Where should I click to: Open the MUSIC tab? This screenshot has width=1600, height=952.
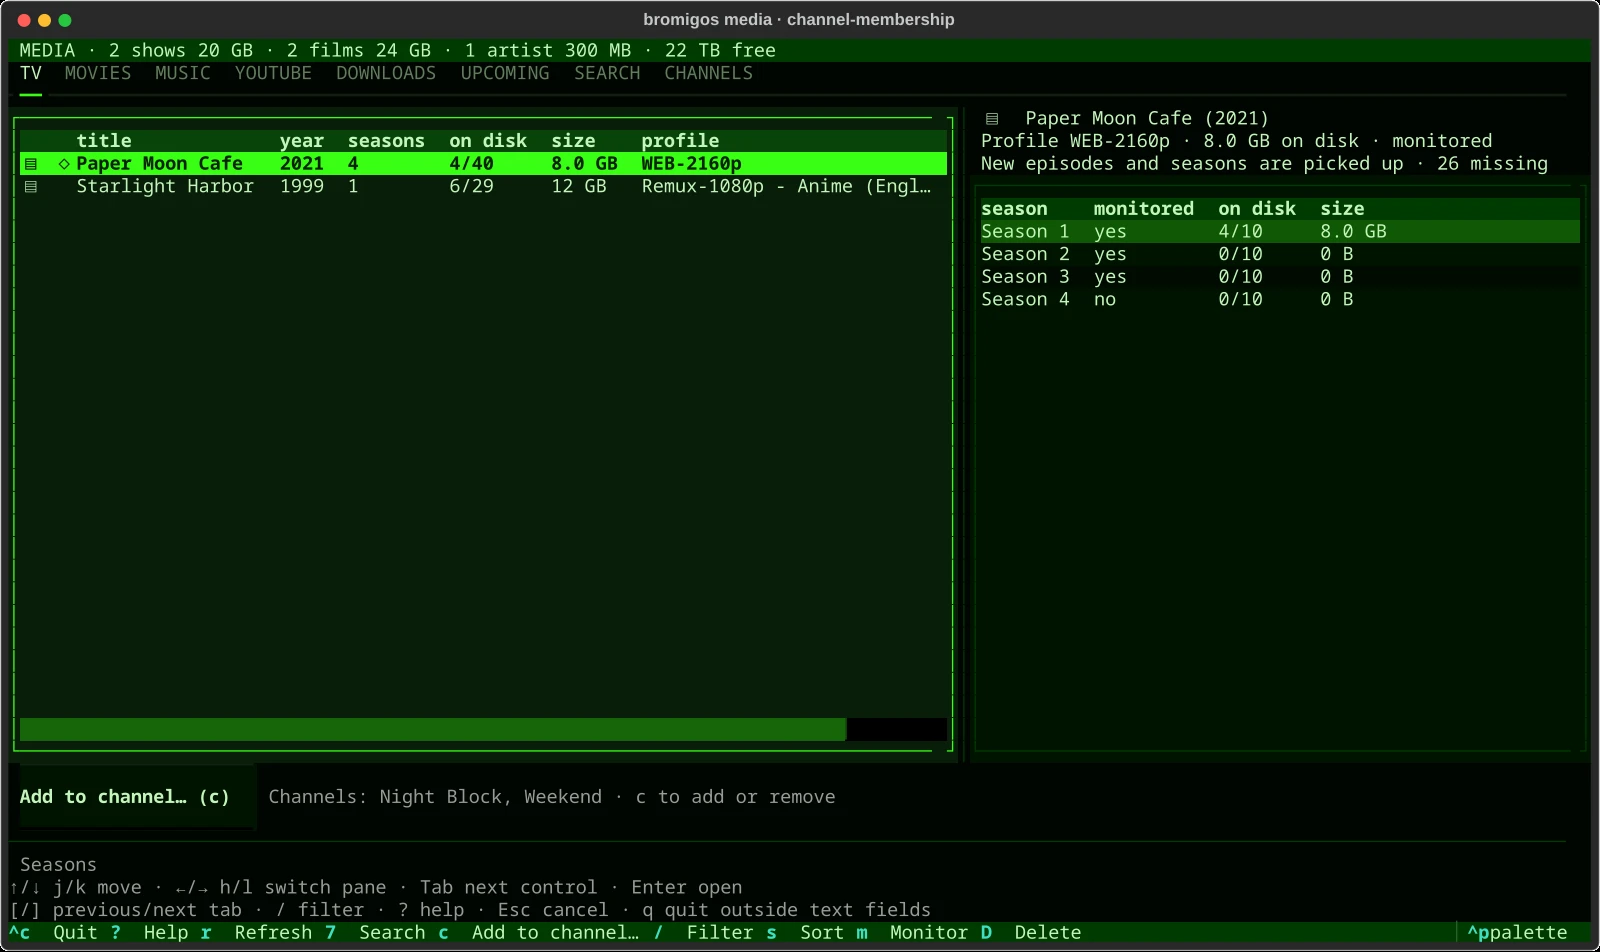coord(183,73)
